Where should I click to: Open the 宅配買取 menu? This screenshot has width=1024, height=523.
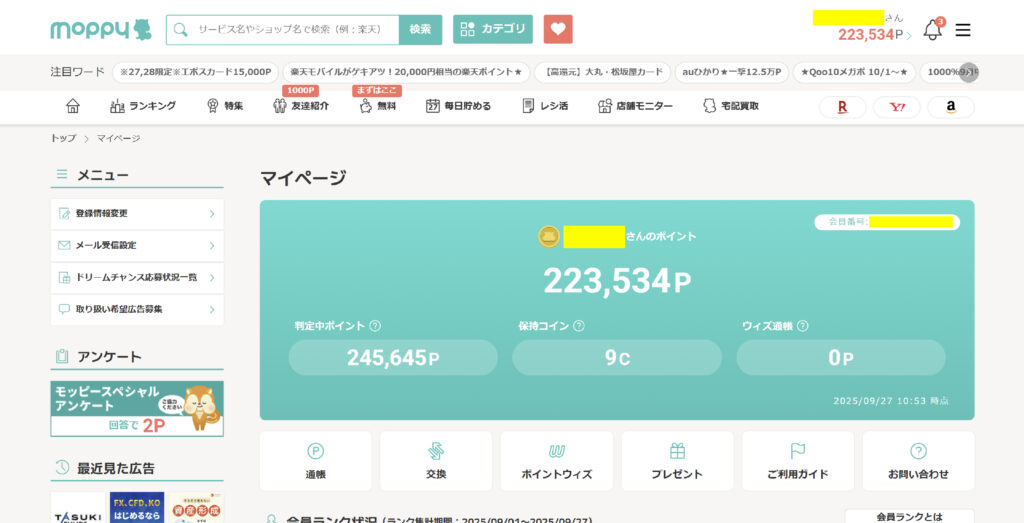point(731,106)
